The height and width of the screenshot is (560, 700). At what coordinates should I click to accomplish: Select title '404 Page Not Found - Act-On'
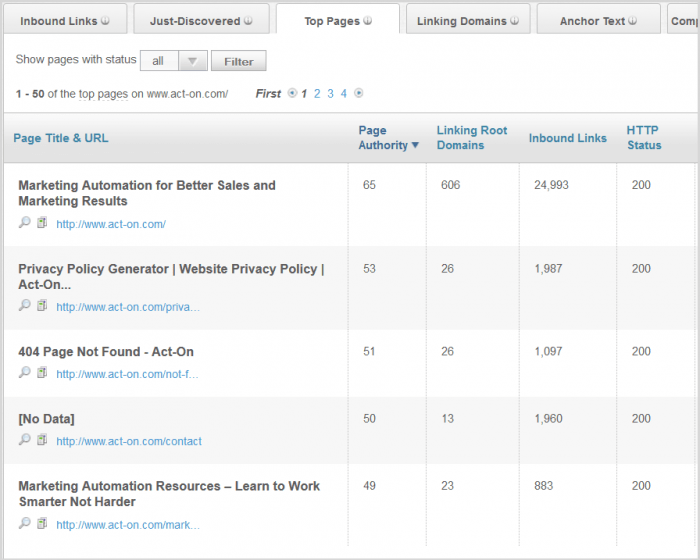coord(106,352)
